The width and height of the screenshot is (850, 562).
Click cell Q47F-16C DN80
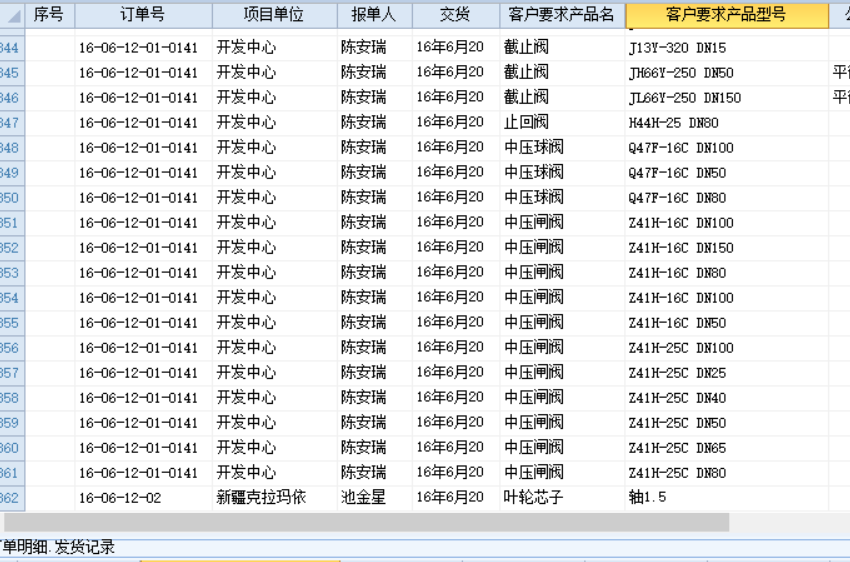pos(726,197)
